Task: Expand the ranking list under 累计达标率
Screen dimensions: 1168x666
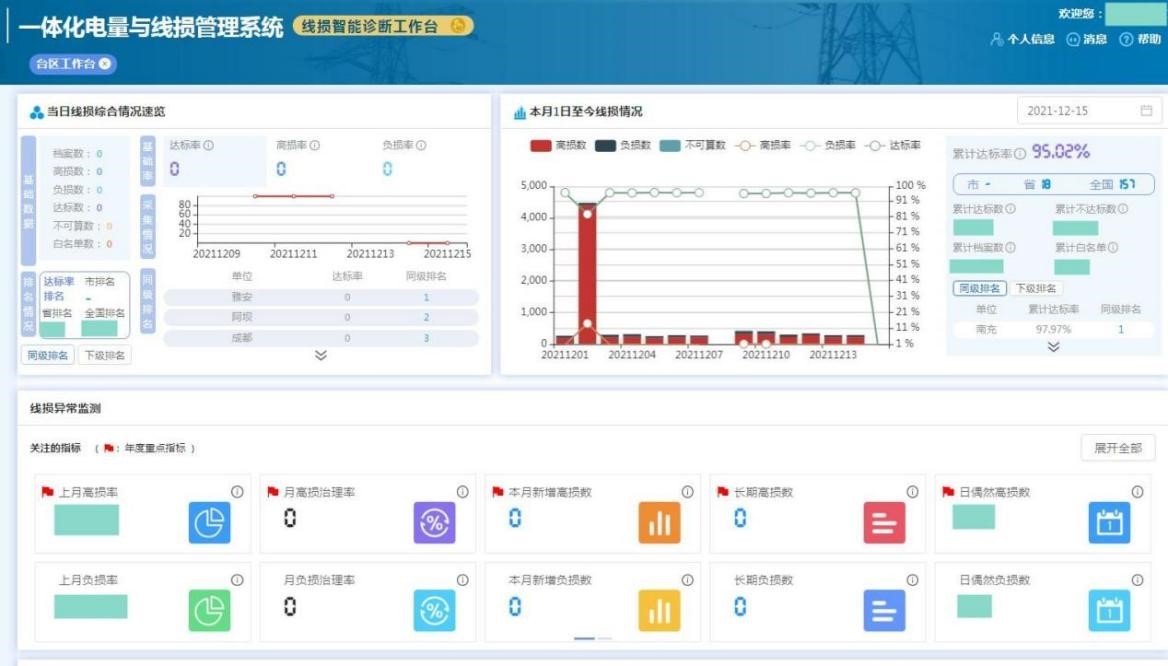Action: pyautogui.click(x=1053, y=347)
